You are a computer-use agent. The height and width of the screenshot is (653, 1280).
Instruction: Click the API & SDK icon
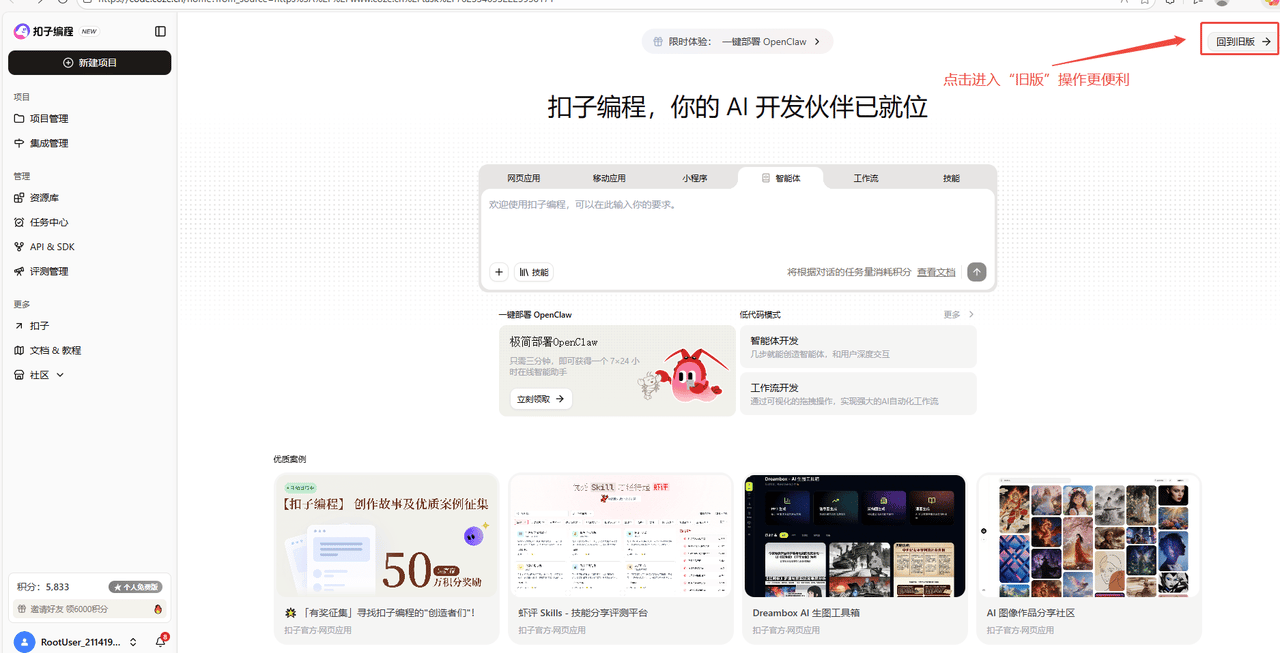[x=20, y=247]
